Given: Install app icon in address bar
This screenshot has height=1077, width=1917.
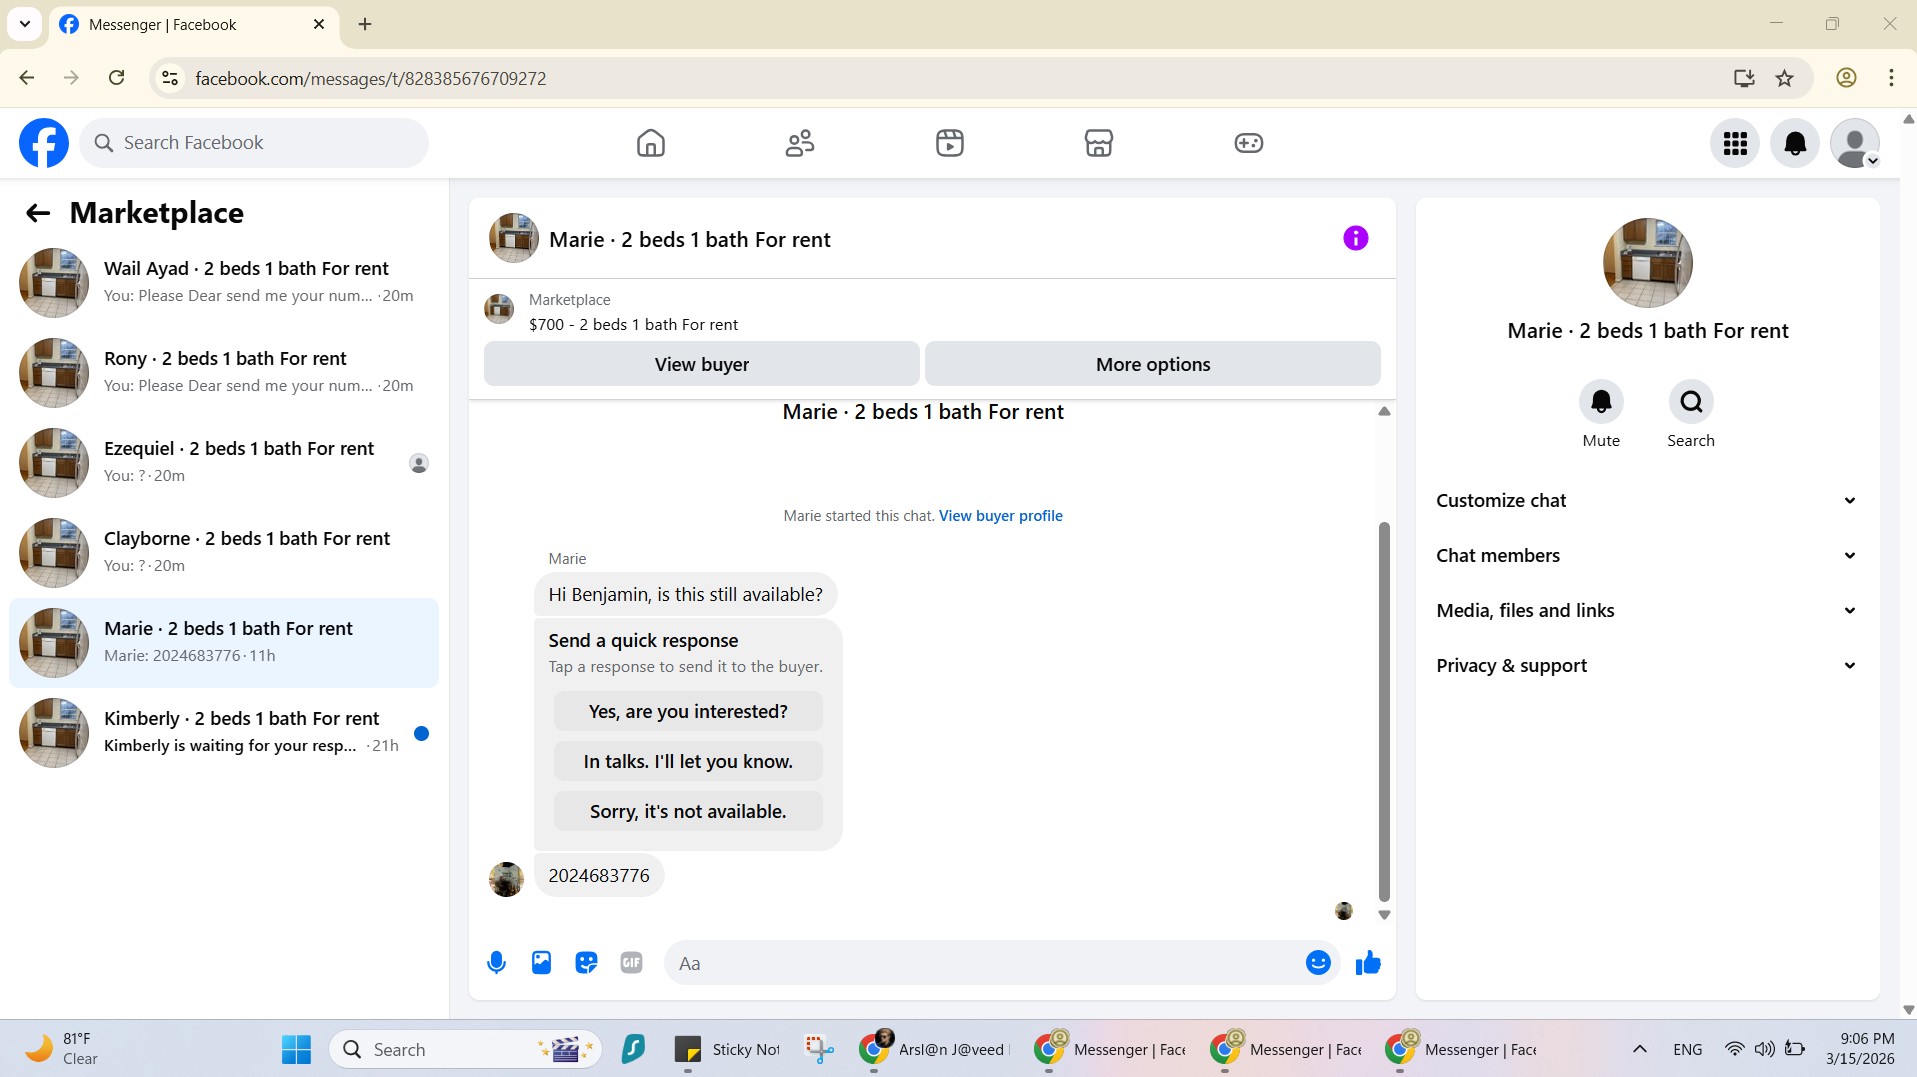Looking at the screenshot, I should tap(1744, 78).
